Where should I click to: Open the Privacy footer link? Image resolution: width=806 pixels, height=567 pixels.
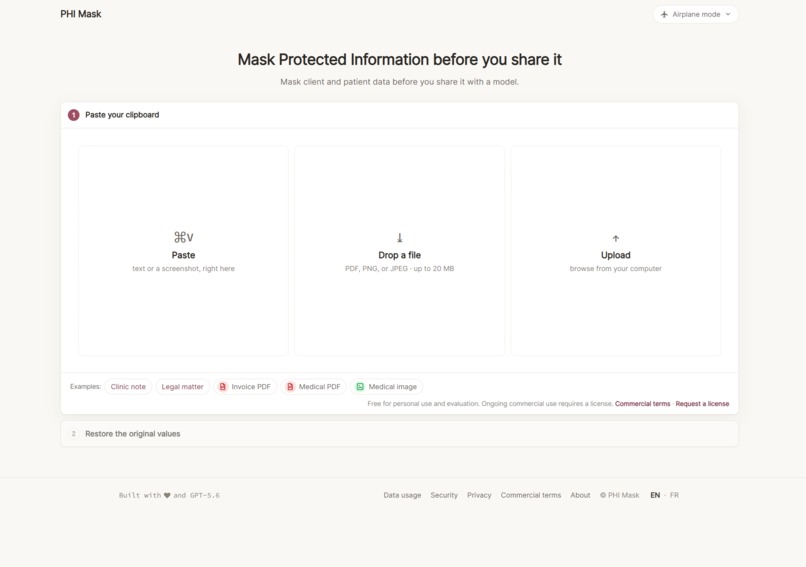[x=479, y=495]
